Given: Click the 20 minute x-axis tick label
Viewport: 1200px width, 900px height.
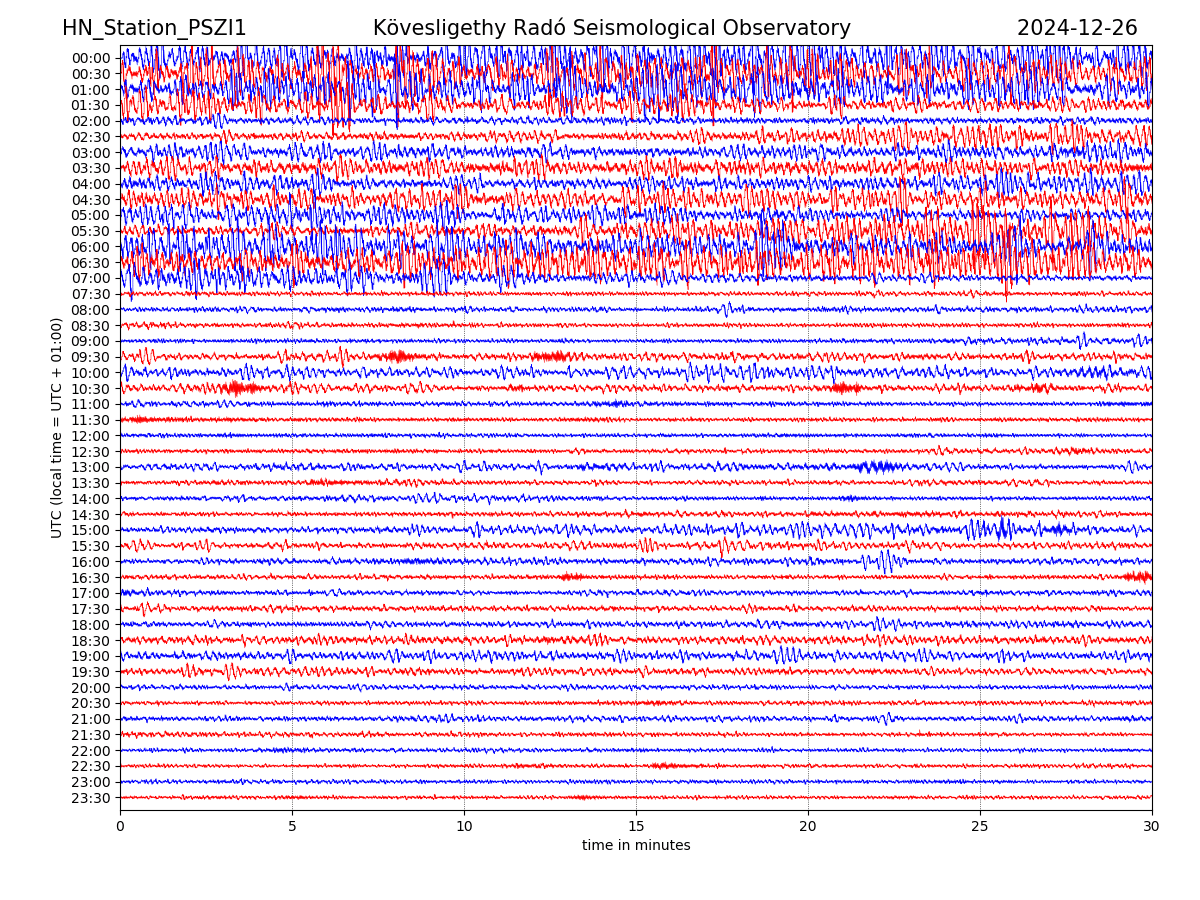Looking at the screenshot, I should (x=808, y=827).
